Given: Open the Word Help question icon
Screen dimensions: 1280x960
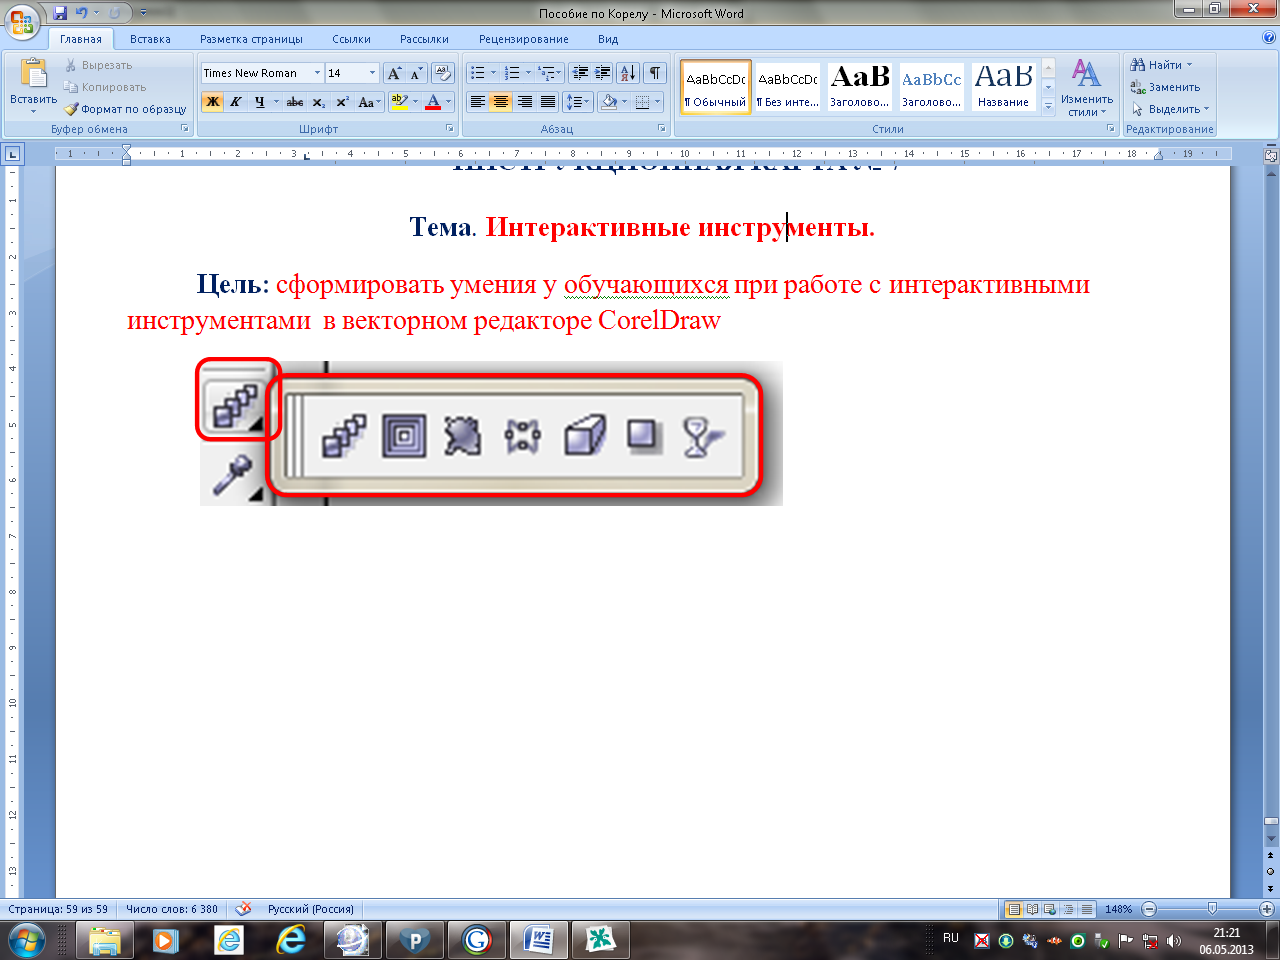Looking at the screenshot, I should tap(1269, 38).
